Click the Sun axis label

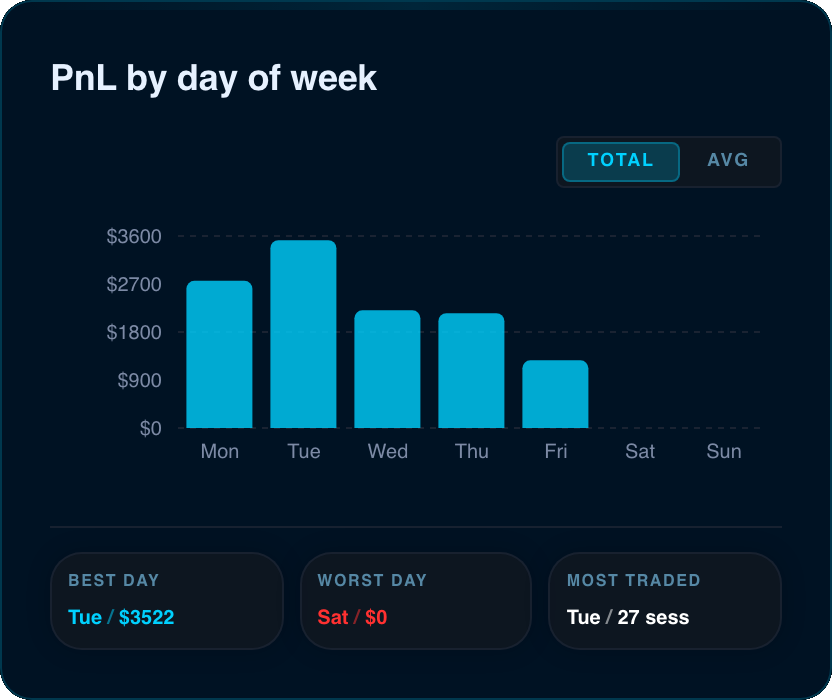click(x=724, y=452)
